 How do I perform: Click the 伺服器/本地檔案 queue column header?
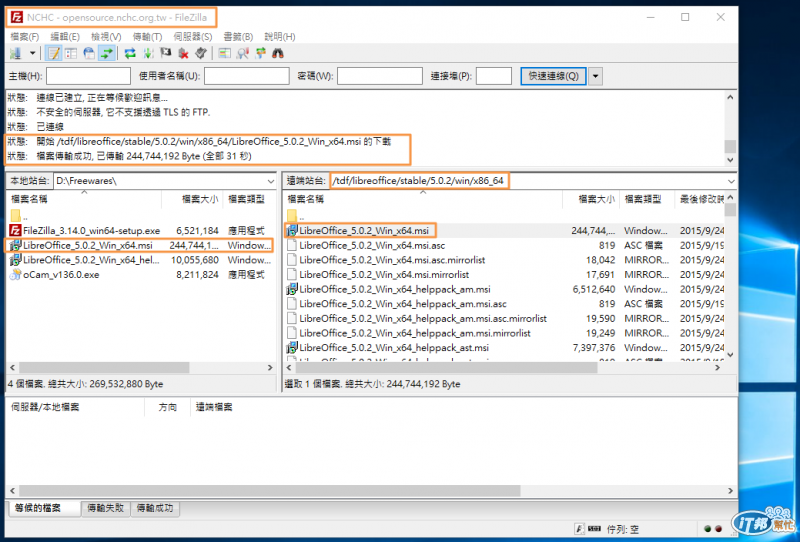point(76,407)
